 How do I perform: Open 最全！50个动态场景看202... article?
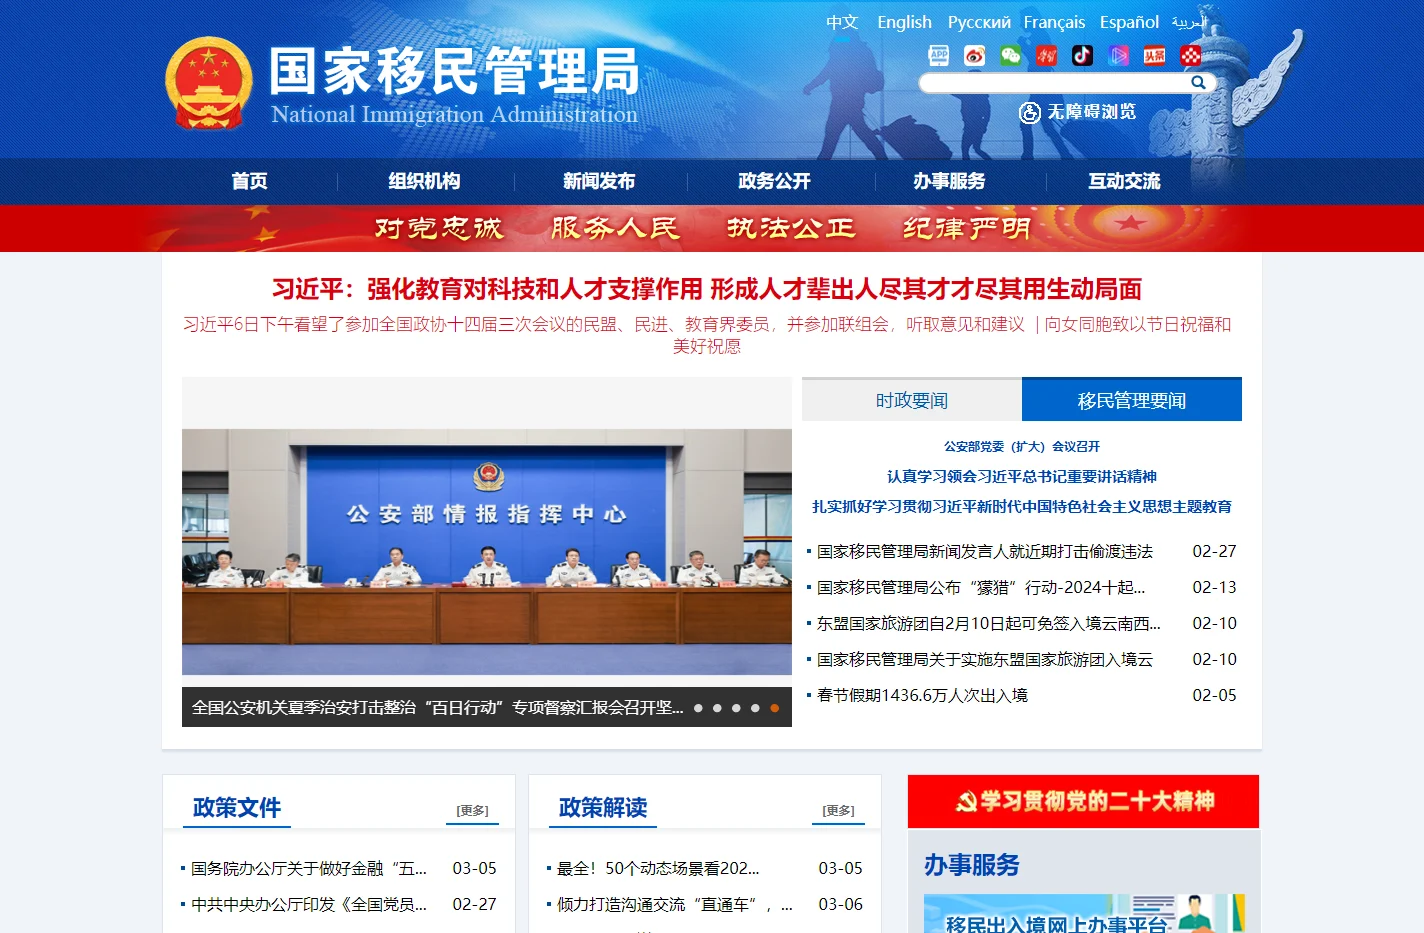click(658, 868)
